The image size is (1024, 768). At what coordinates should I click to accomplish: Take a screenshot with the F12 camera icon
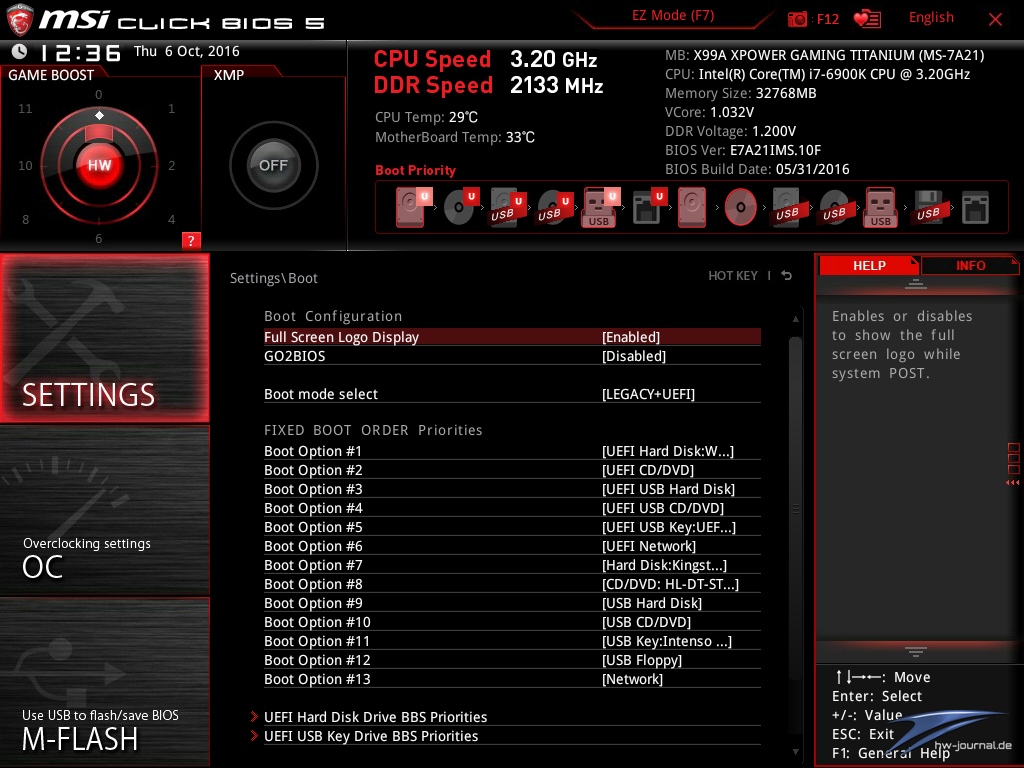point(797,19)
